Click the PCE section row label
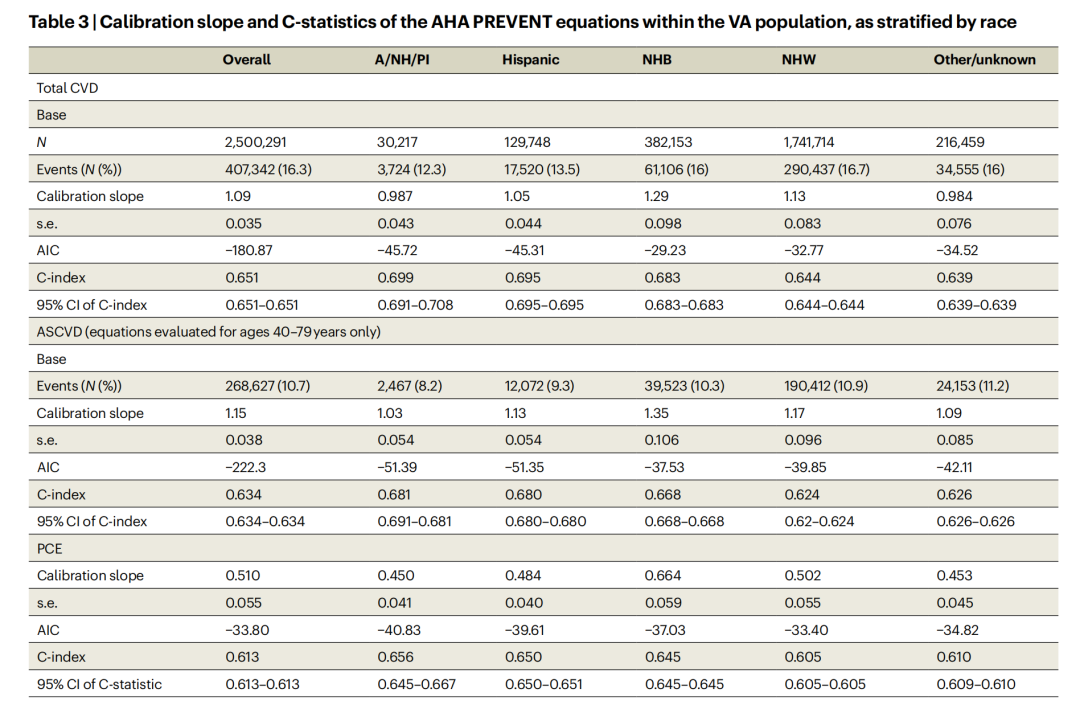The image size is (1080, 709). pyautogui.click(x=50, y=548)
